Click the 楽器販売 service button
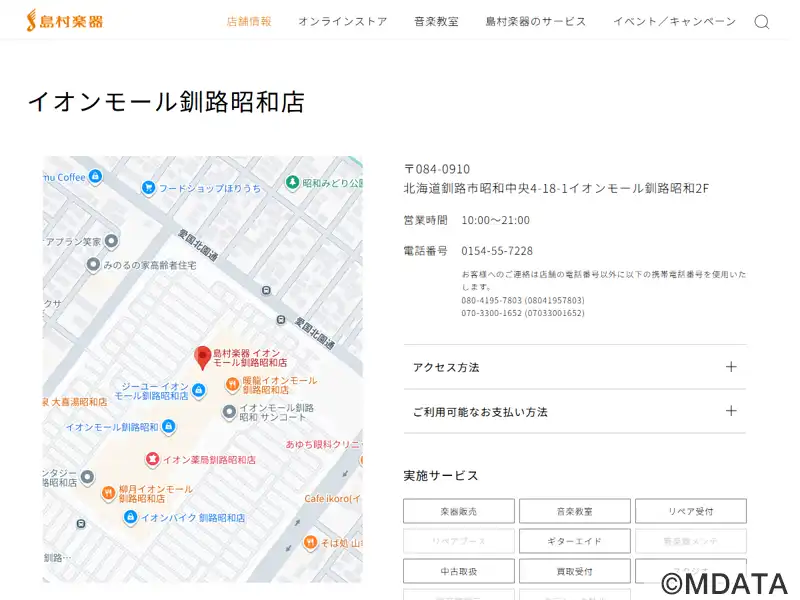The image size is (800, 600). pos(459,511)
